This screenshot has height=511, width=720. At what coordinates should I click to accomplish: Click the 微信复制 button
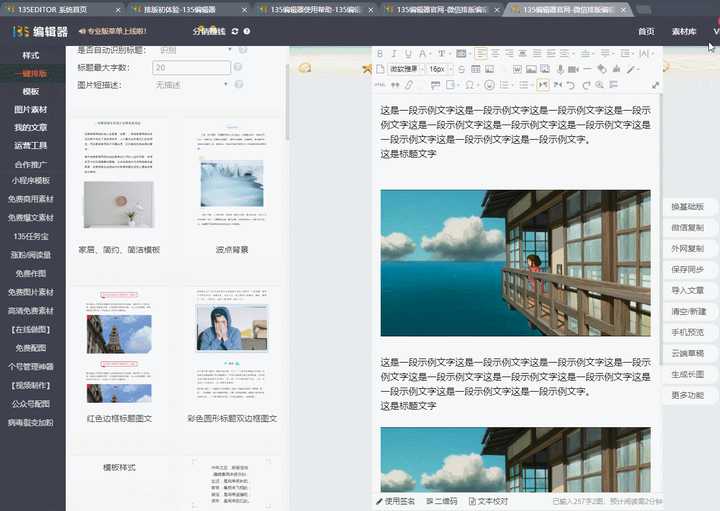(688, 227)
